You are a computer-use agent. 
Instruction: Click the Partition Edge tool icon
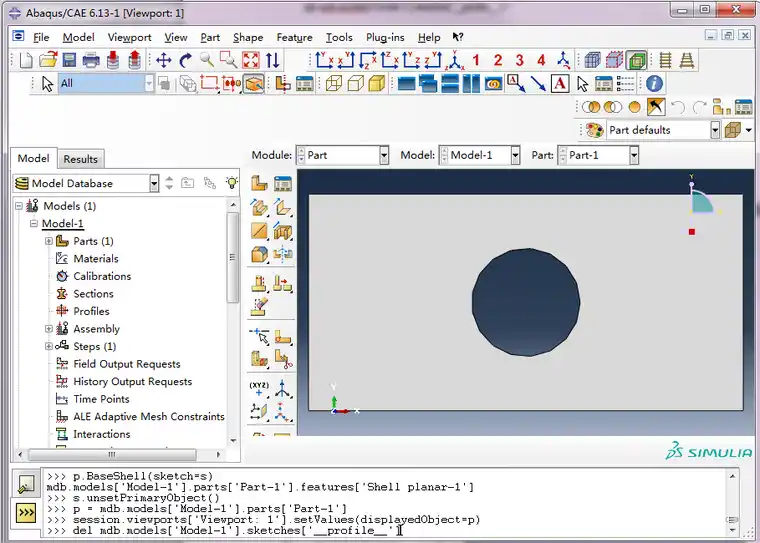coord(259,335)
